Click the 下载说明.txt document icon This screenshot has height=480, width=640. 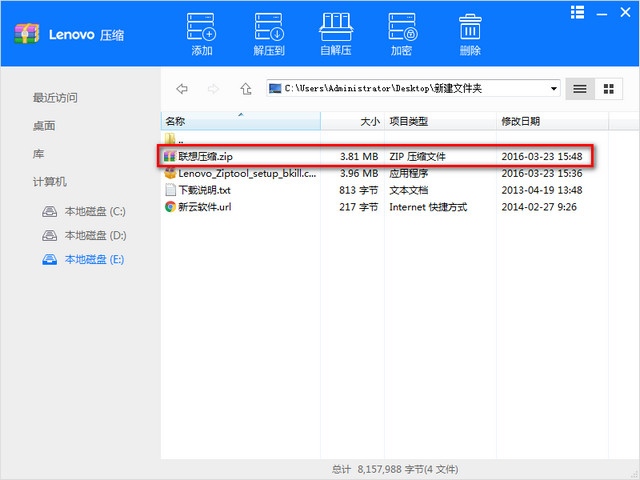coord(170,190)
